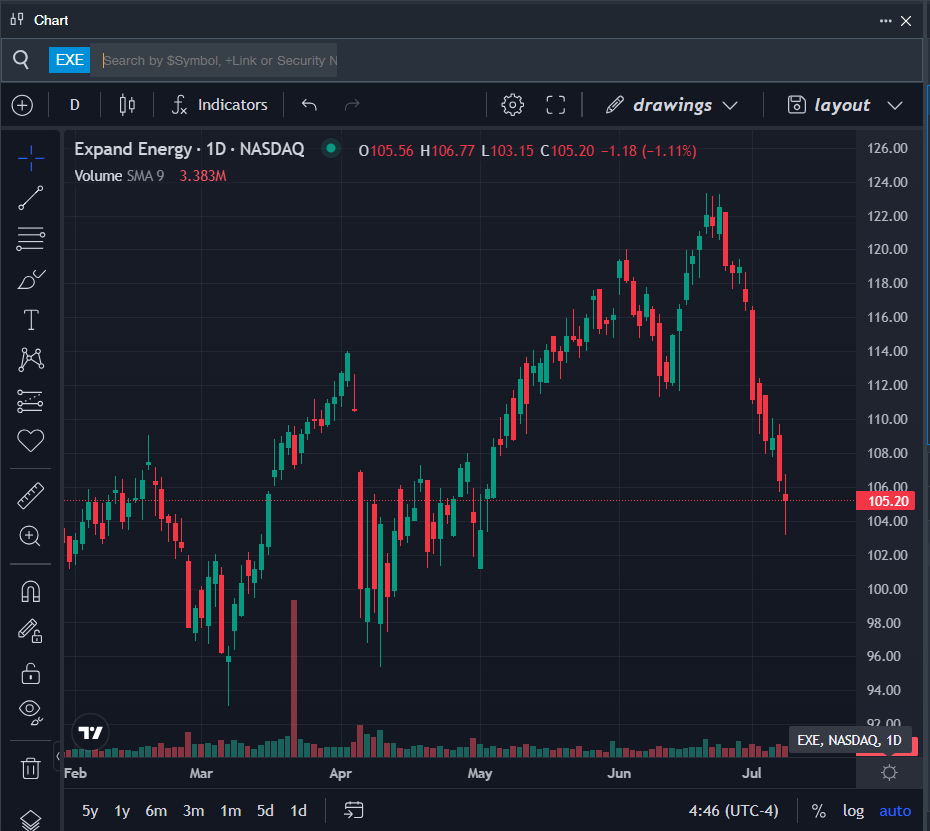Viewport: 930px width, 831px height.
Task: Open price scale settings gear
Action: pyautogui.click(x=889, y=772)
